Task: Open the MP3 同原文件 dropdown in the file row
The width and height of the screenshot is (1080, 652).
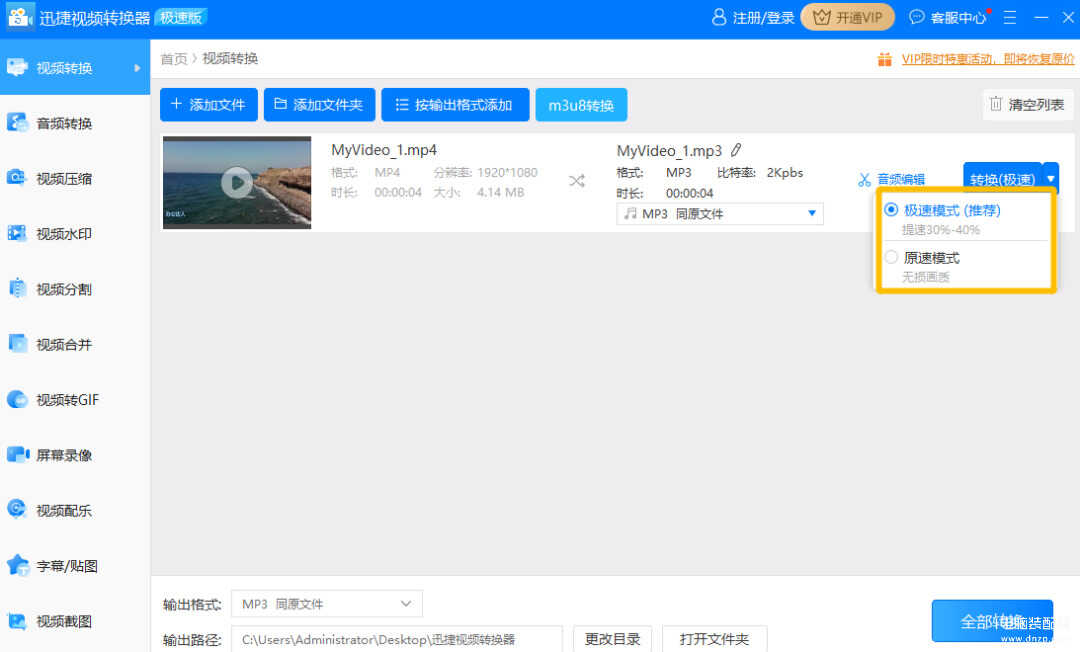Action: pyautogui.click(x=720, y=213)
